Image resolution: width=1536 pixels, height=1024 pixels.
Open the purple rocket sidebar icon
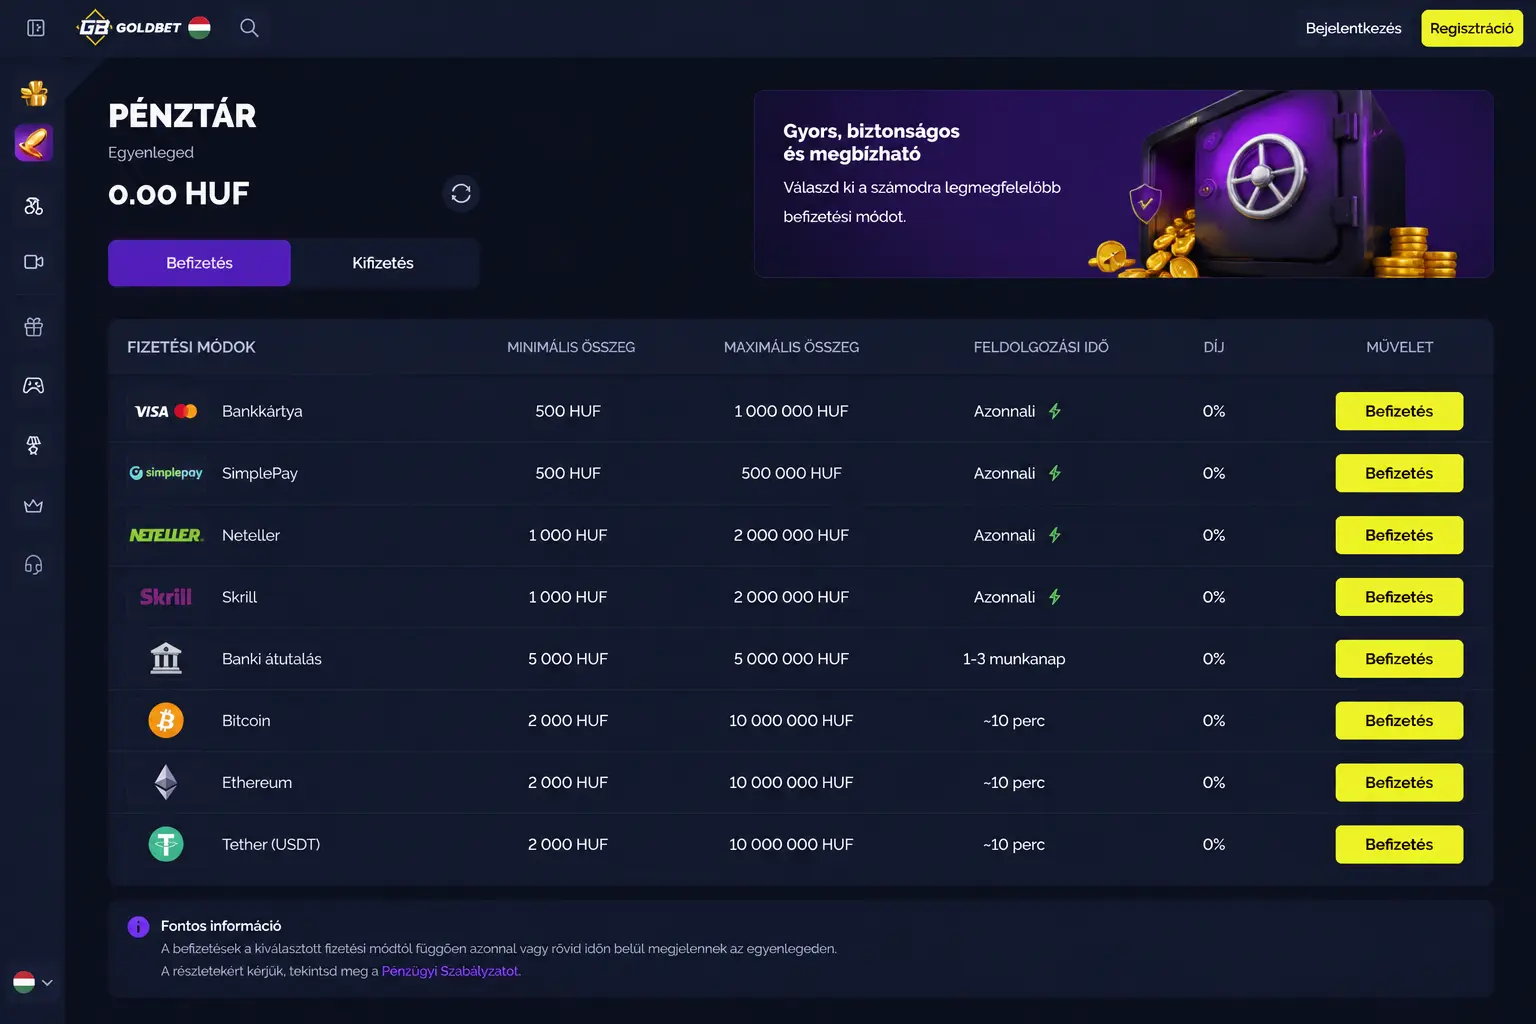pyautogui.click(x=34, y=143)
